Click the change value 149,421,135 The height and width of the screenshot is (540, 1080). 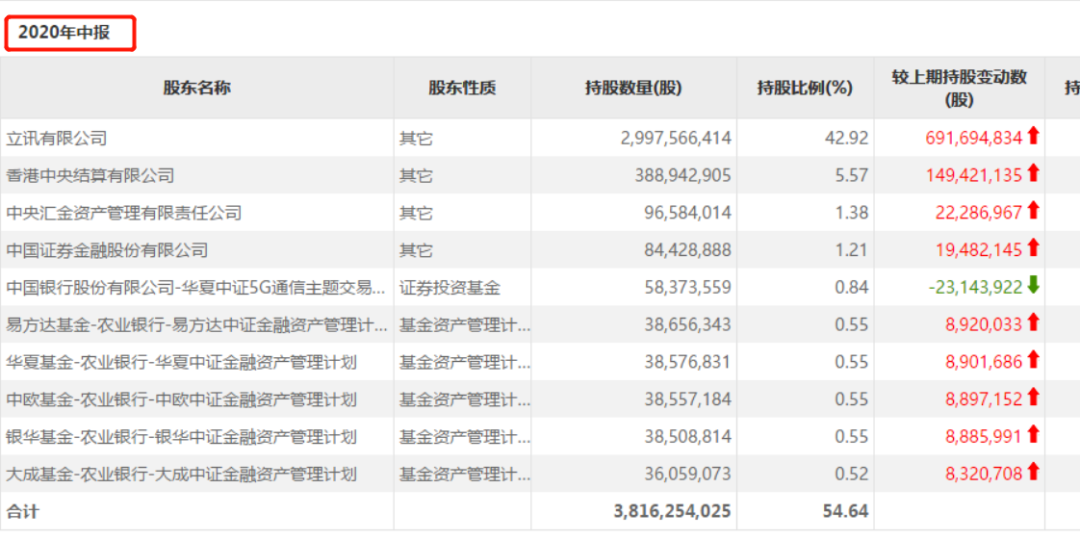pos(974,176)
